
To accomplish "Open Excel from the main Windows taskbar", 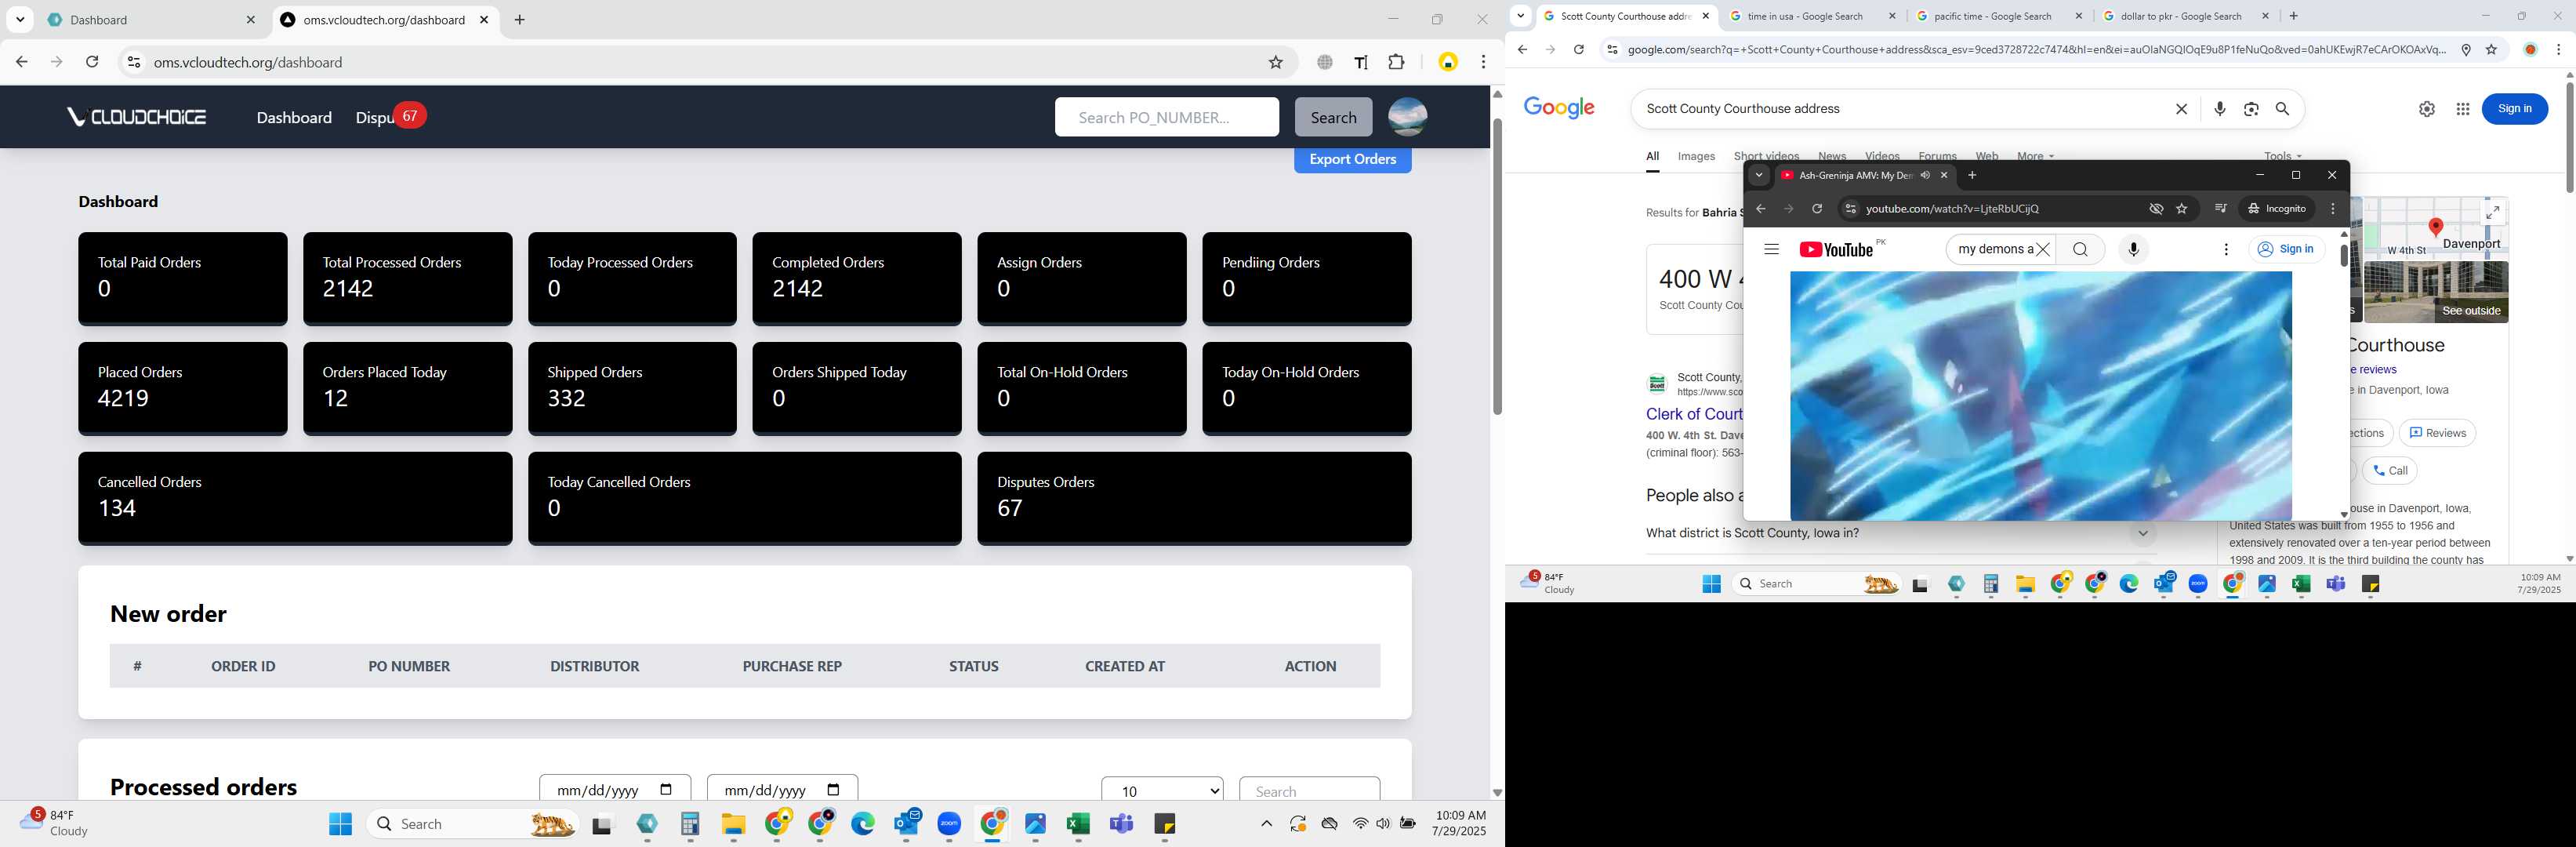I will (1078, 824).
